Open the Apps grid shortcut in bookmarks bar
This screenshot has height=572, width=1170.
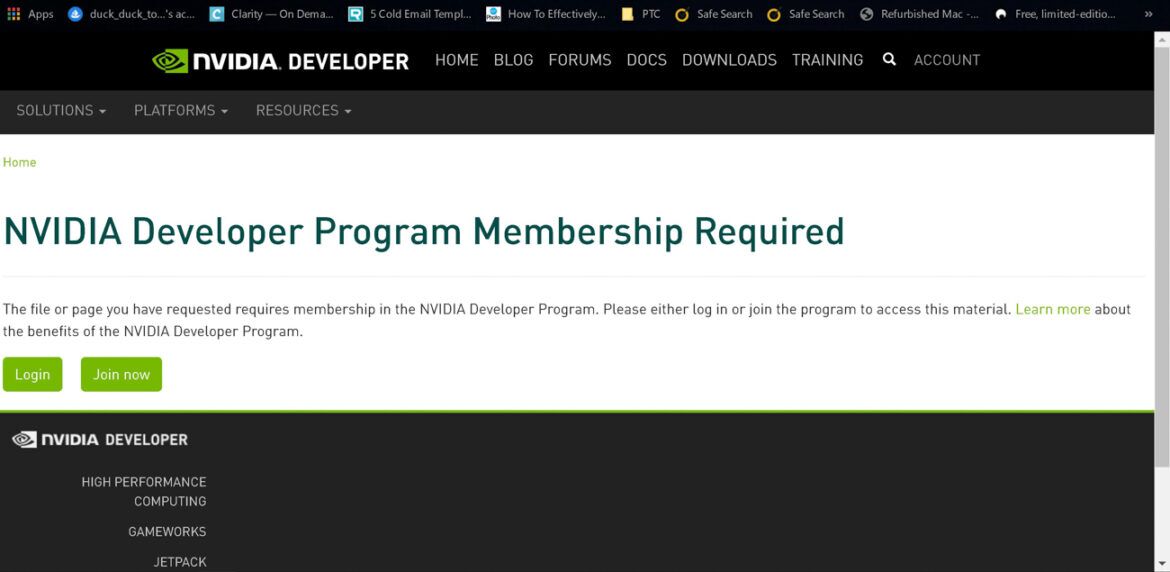coord(30,14)
